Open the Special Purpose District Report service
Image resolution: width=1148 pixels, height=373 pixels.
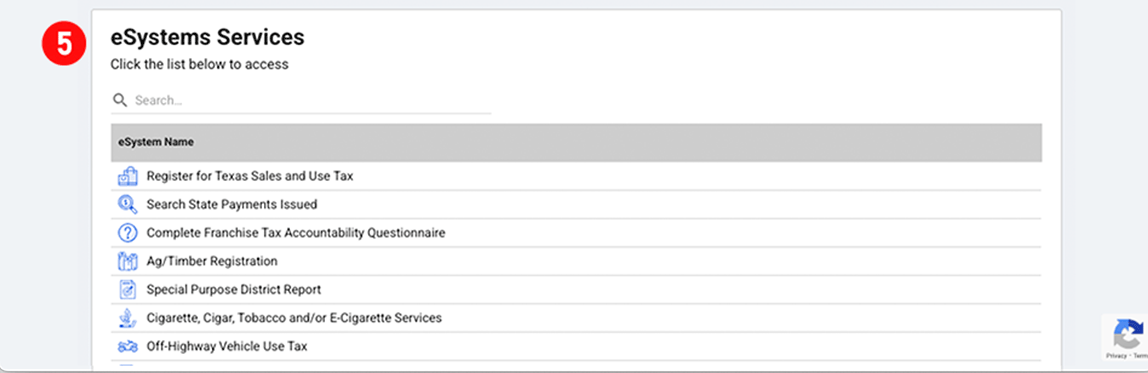(x=234, y=289)
